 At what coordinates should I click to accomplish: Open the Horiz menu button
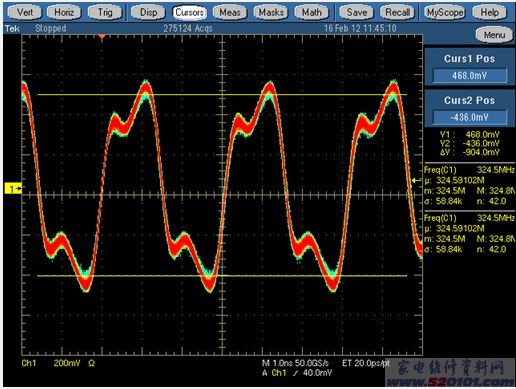[64, 13]
